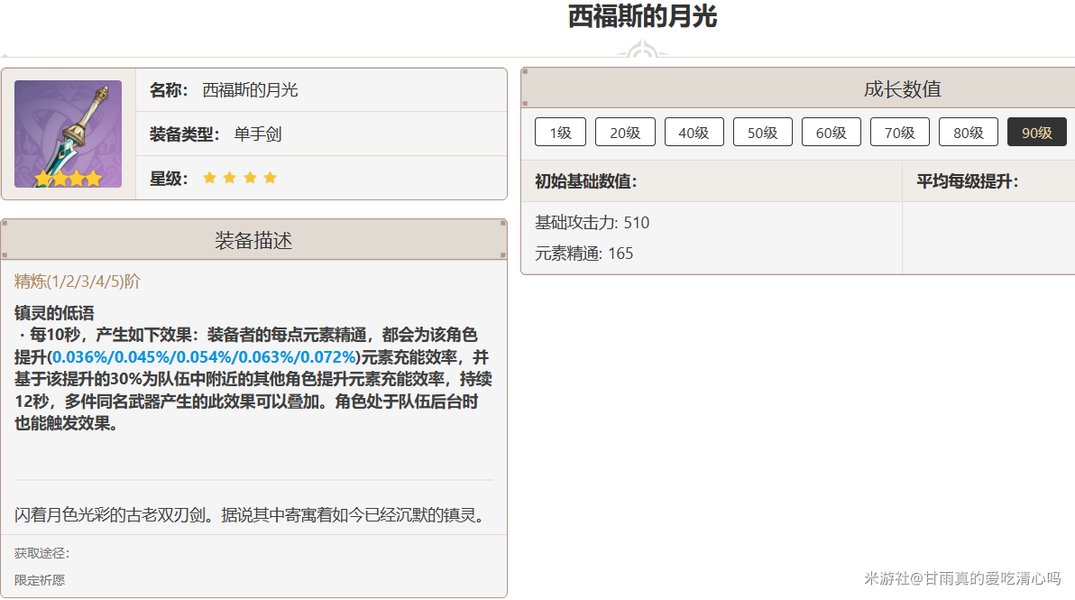
Task: Switch to the 40级 level values
Action: (694, 132)
